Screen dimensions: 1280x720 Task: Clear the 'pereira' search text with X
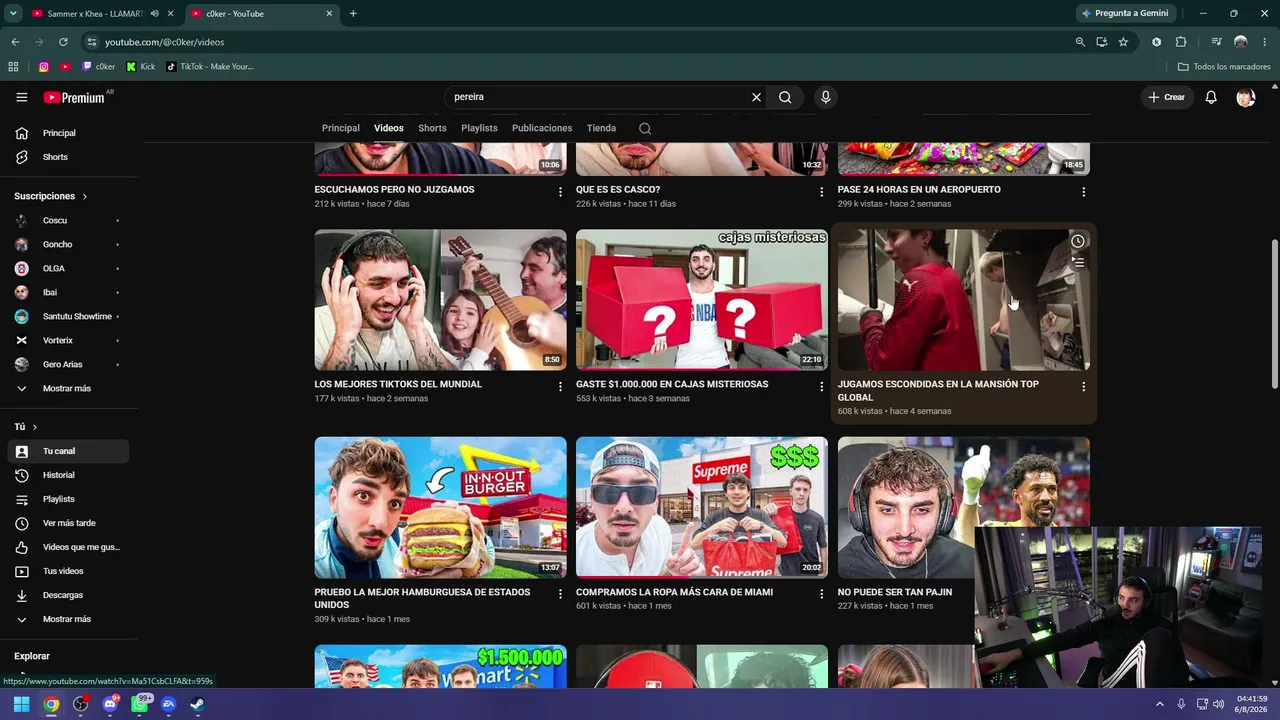(756, 97)
